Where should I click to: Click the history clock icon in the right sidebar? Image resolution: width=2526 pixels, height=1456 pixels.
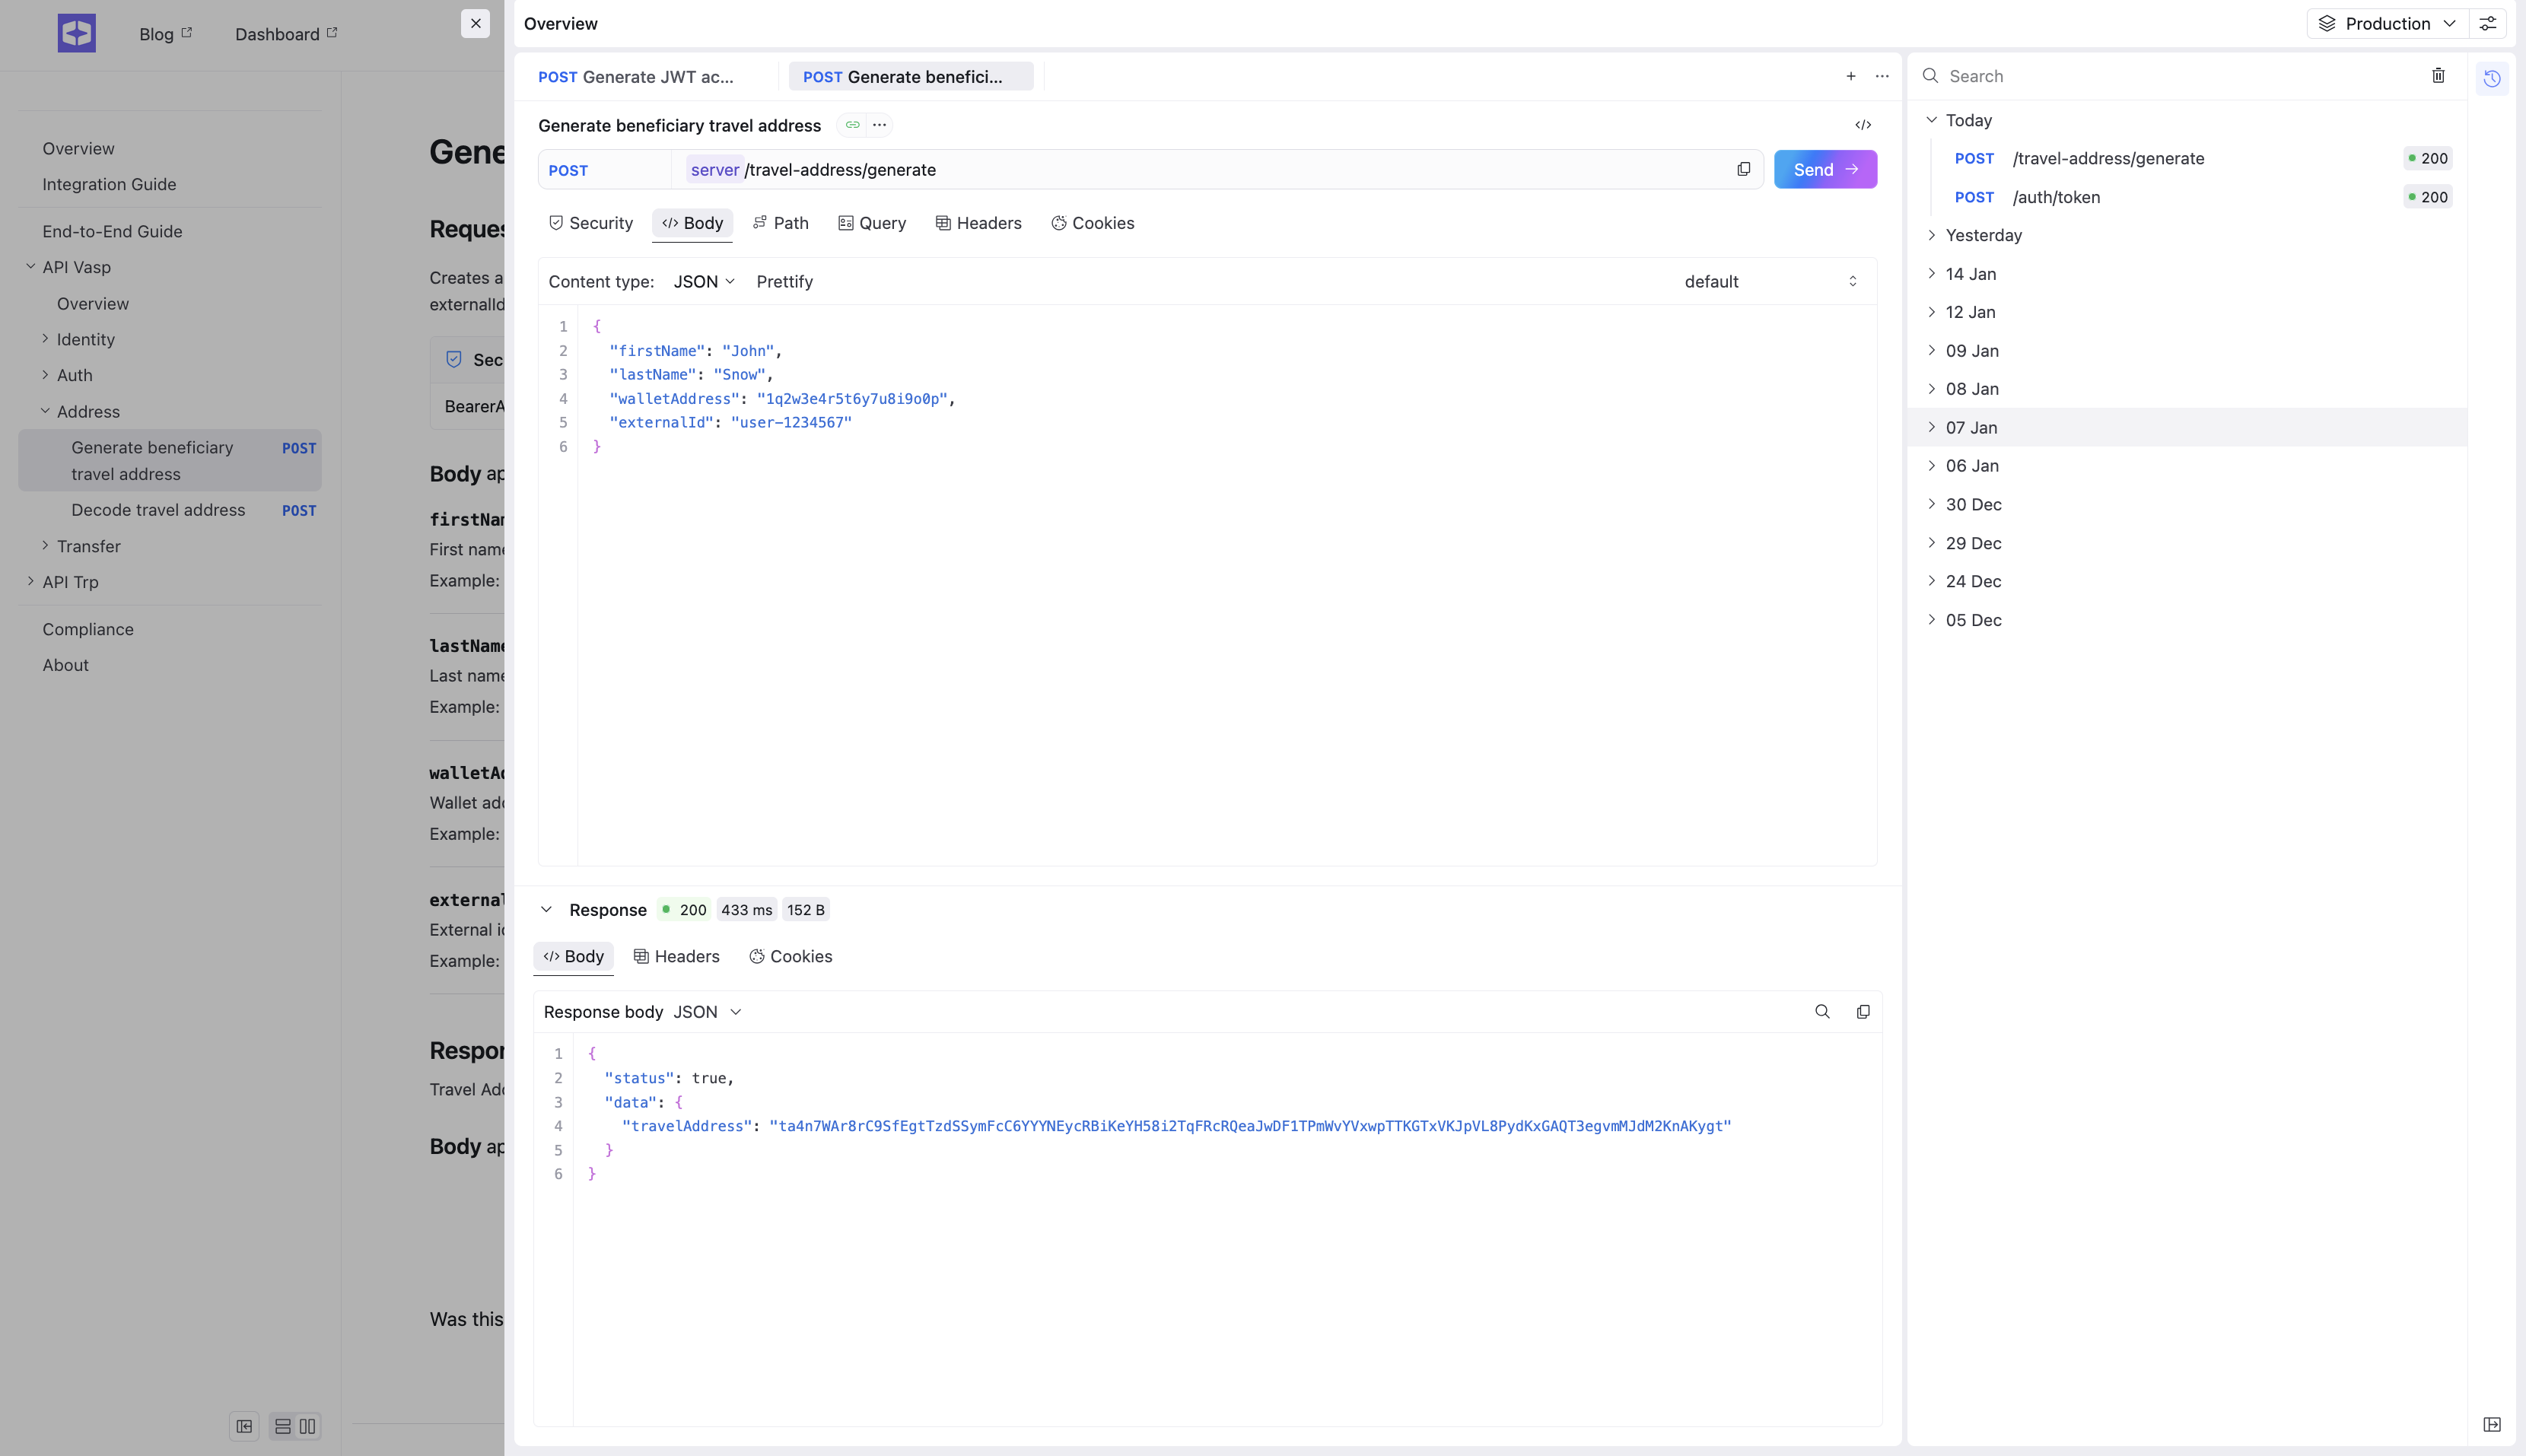pyautogui.click(x=2491, y=78)
